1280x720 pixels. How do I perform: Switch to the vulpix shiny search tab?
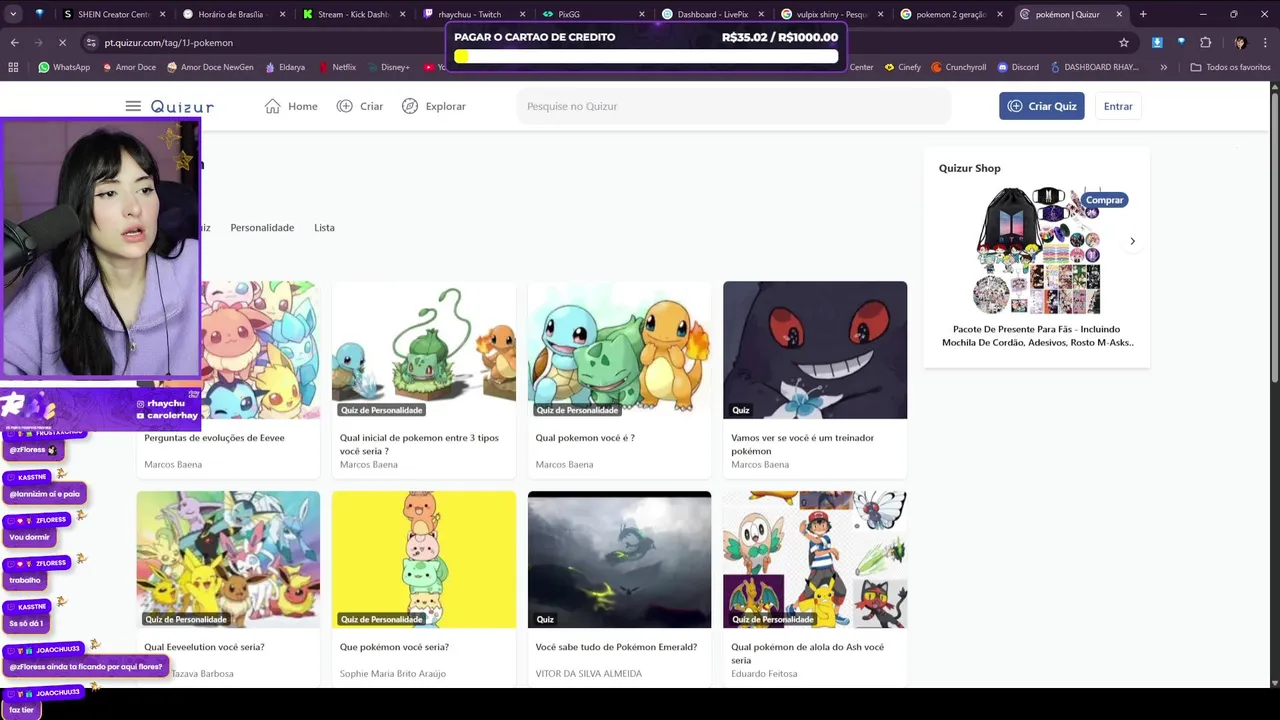click(831, 14)
